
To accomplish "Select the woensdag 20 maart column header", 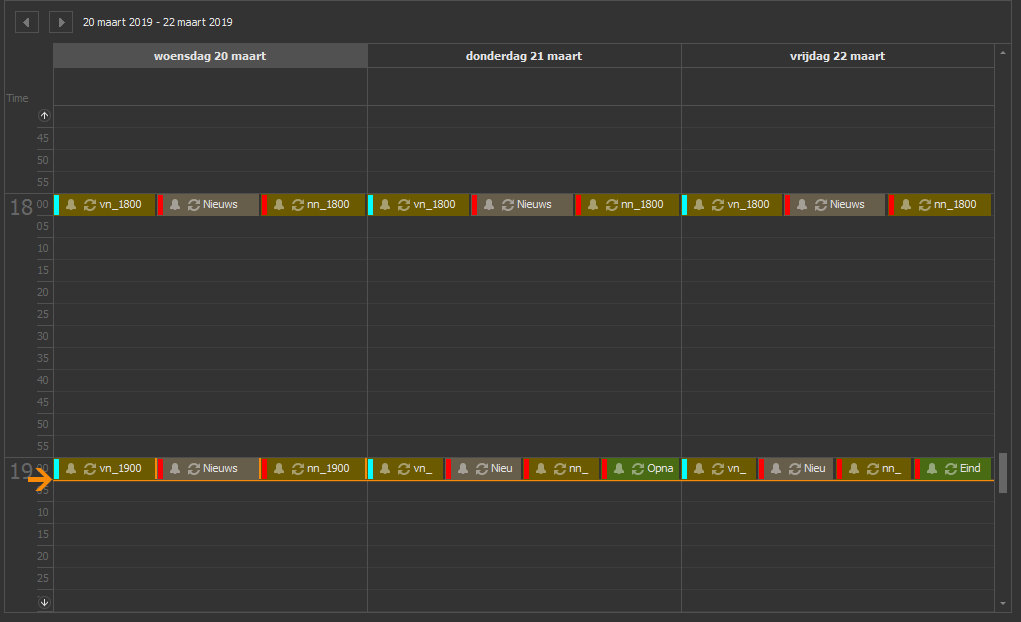I will tap(210, 56).
